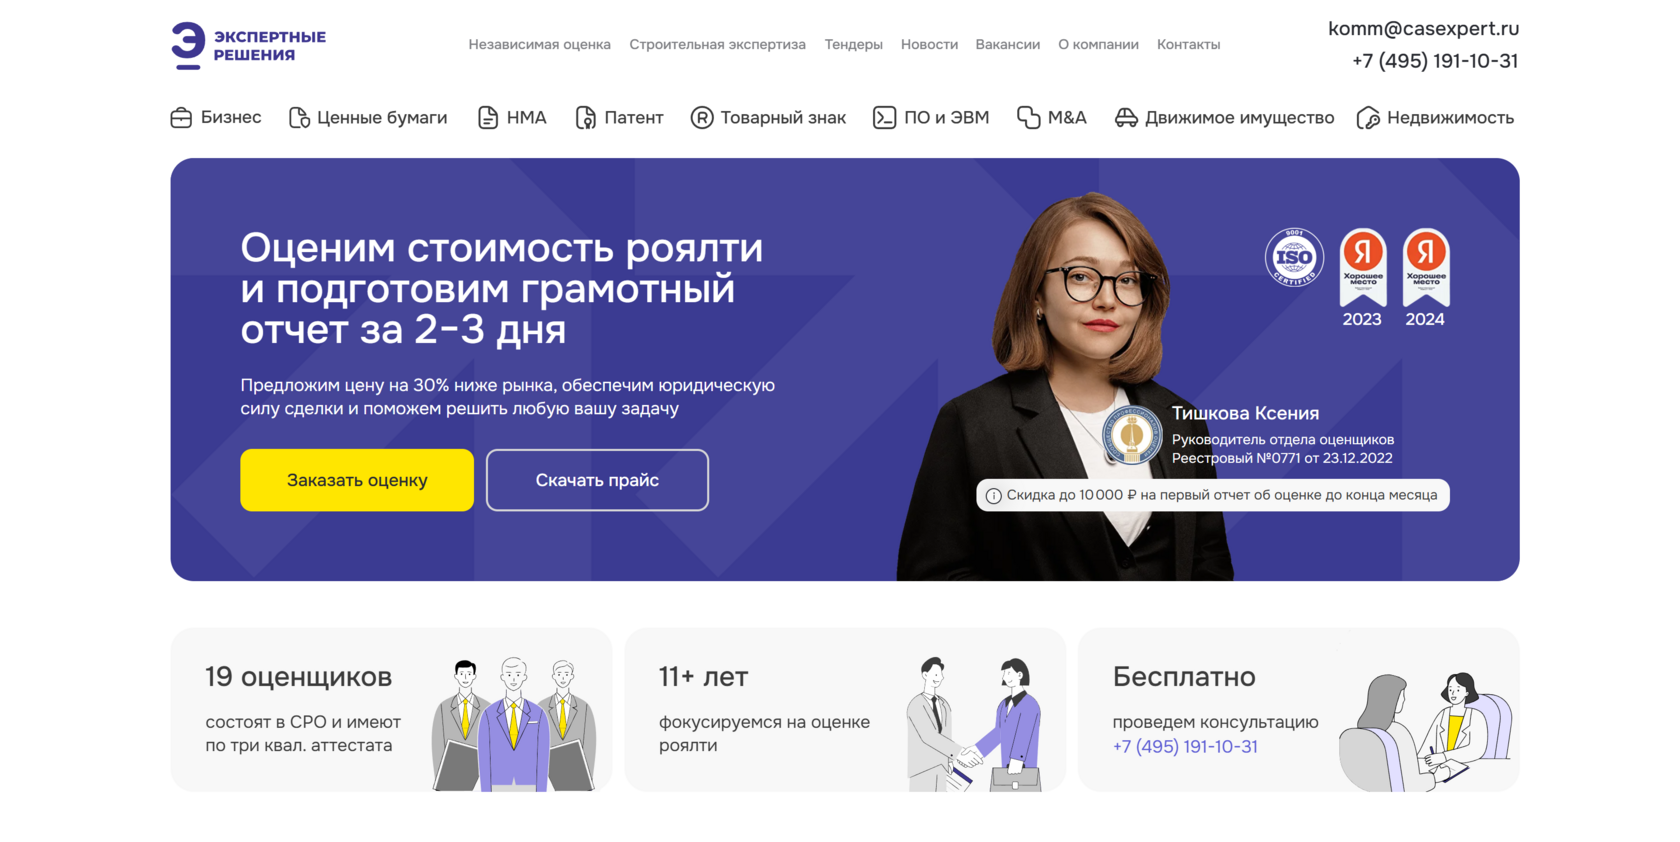Image resolution: width=1680 pixels, height=842 pixels.
Task: Click the Ценные бумаги document icon
Action: [299, 118]
